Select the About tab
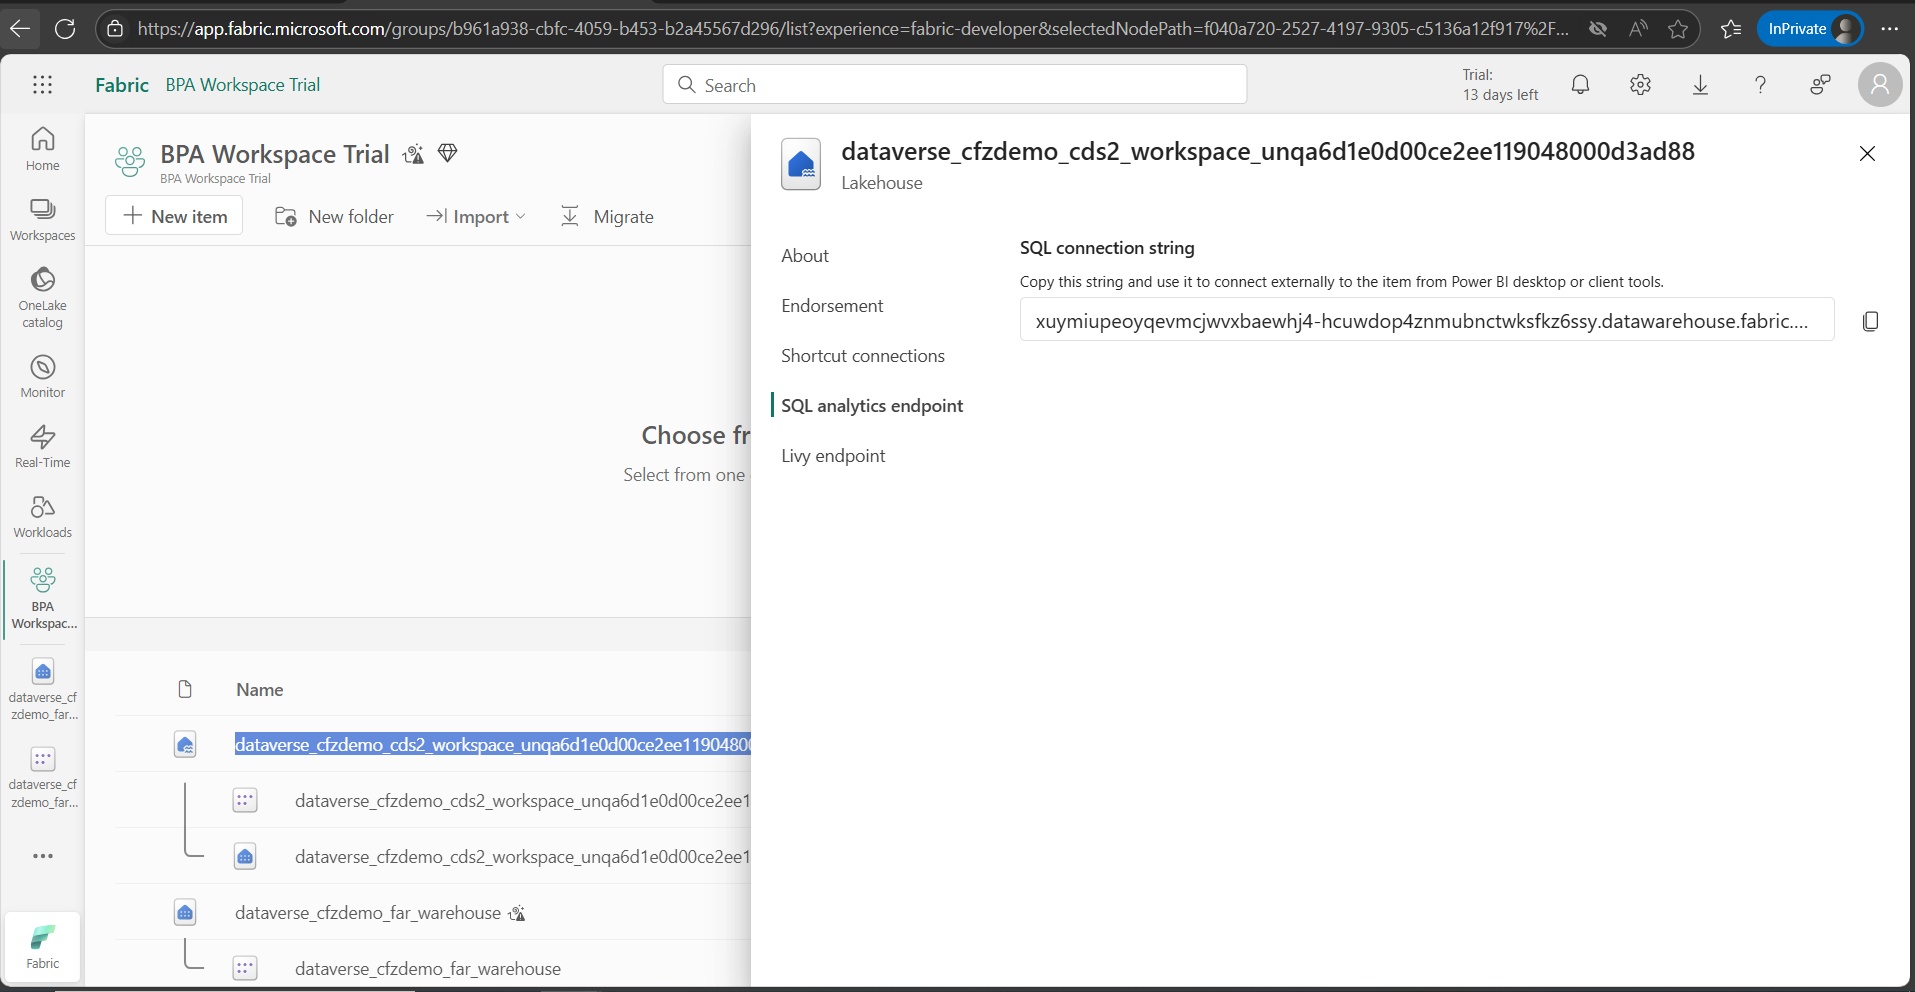Viewport: 1915px width, 992px height. pos(805,256)
